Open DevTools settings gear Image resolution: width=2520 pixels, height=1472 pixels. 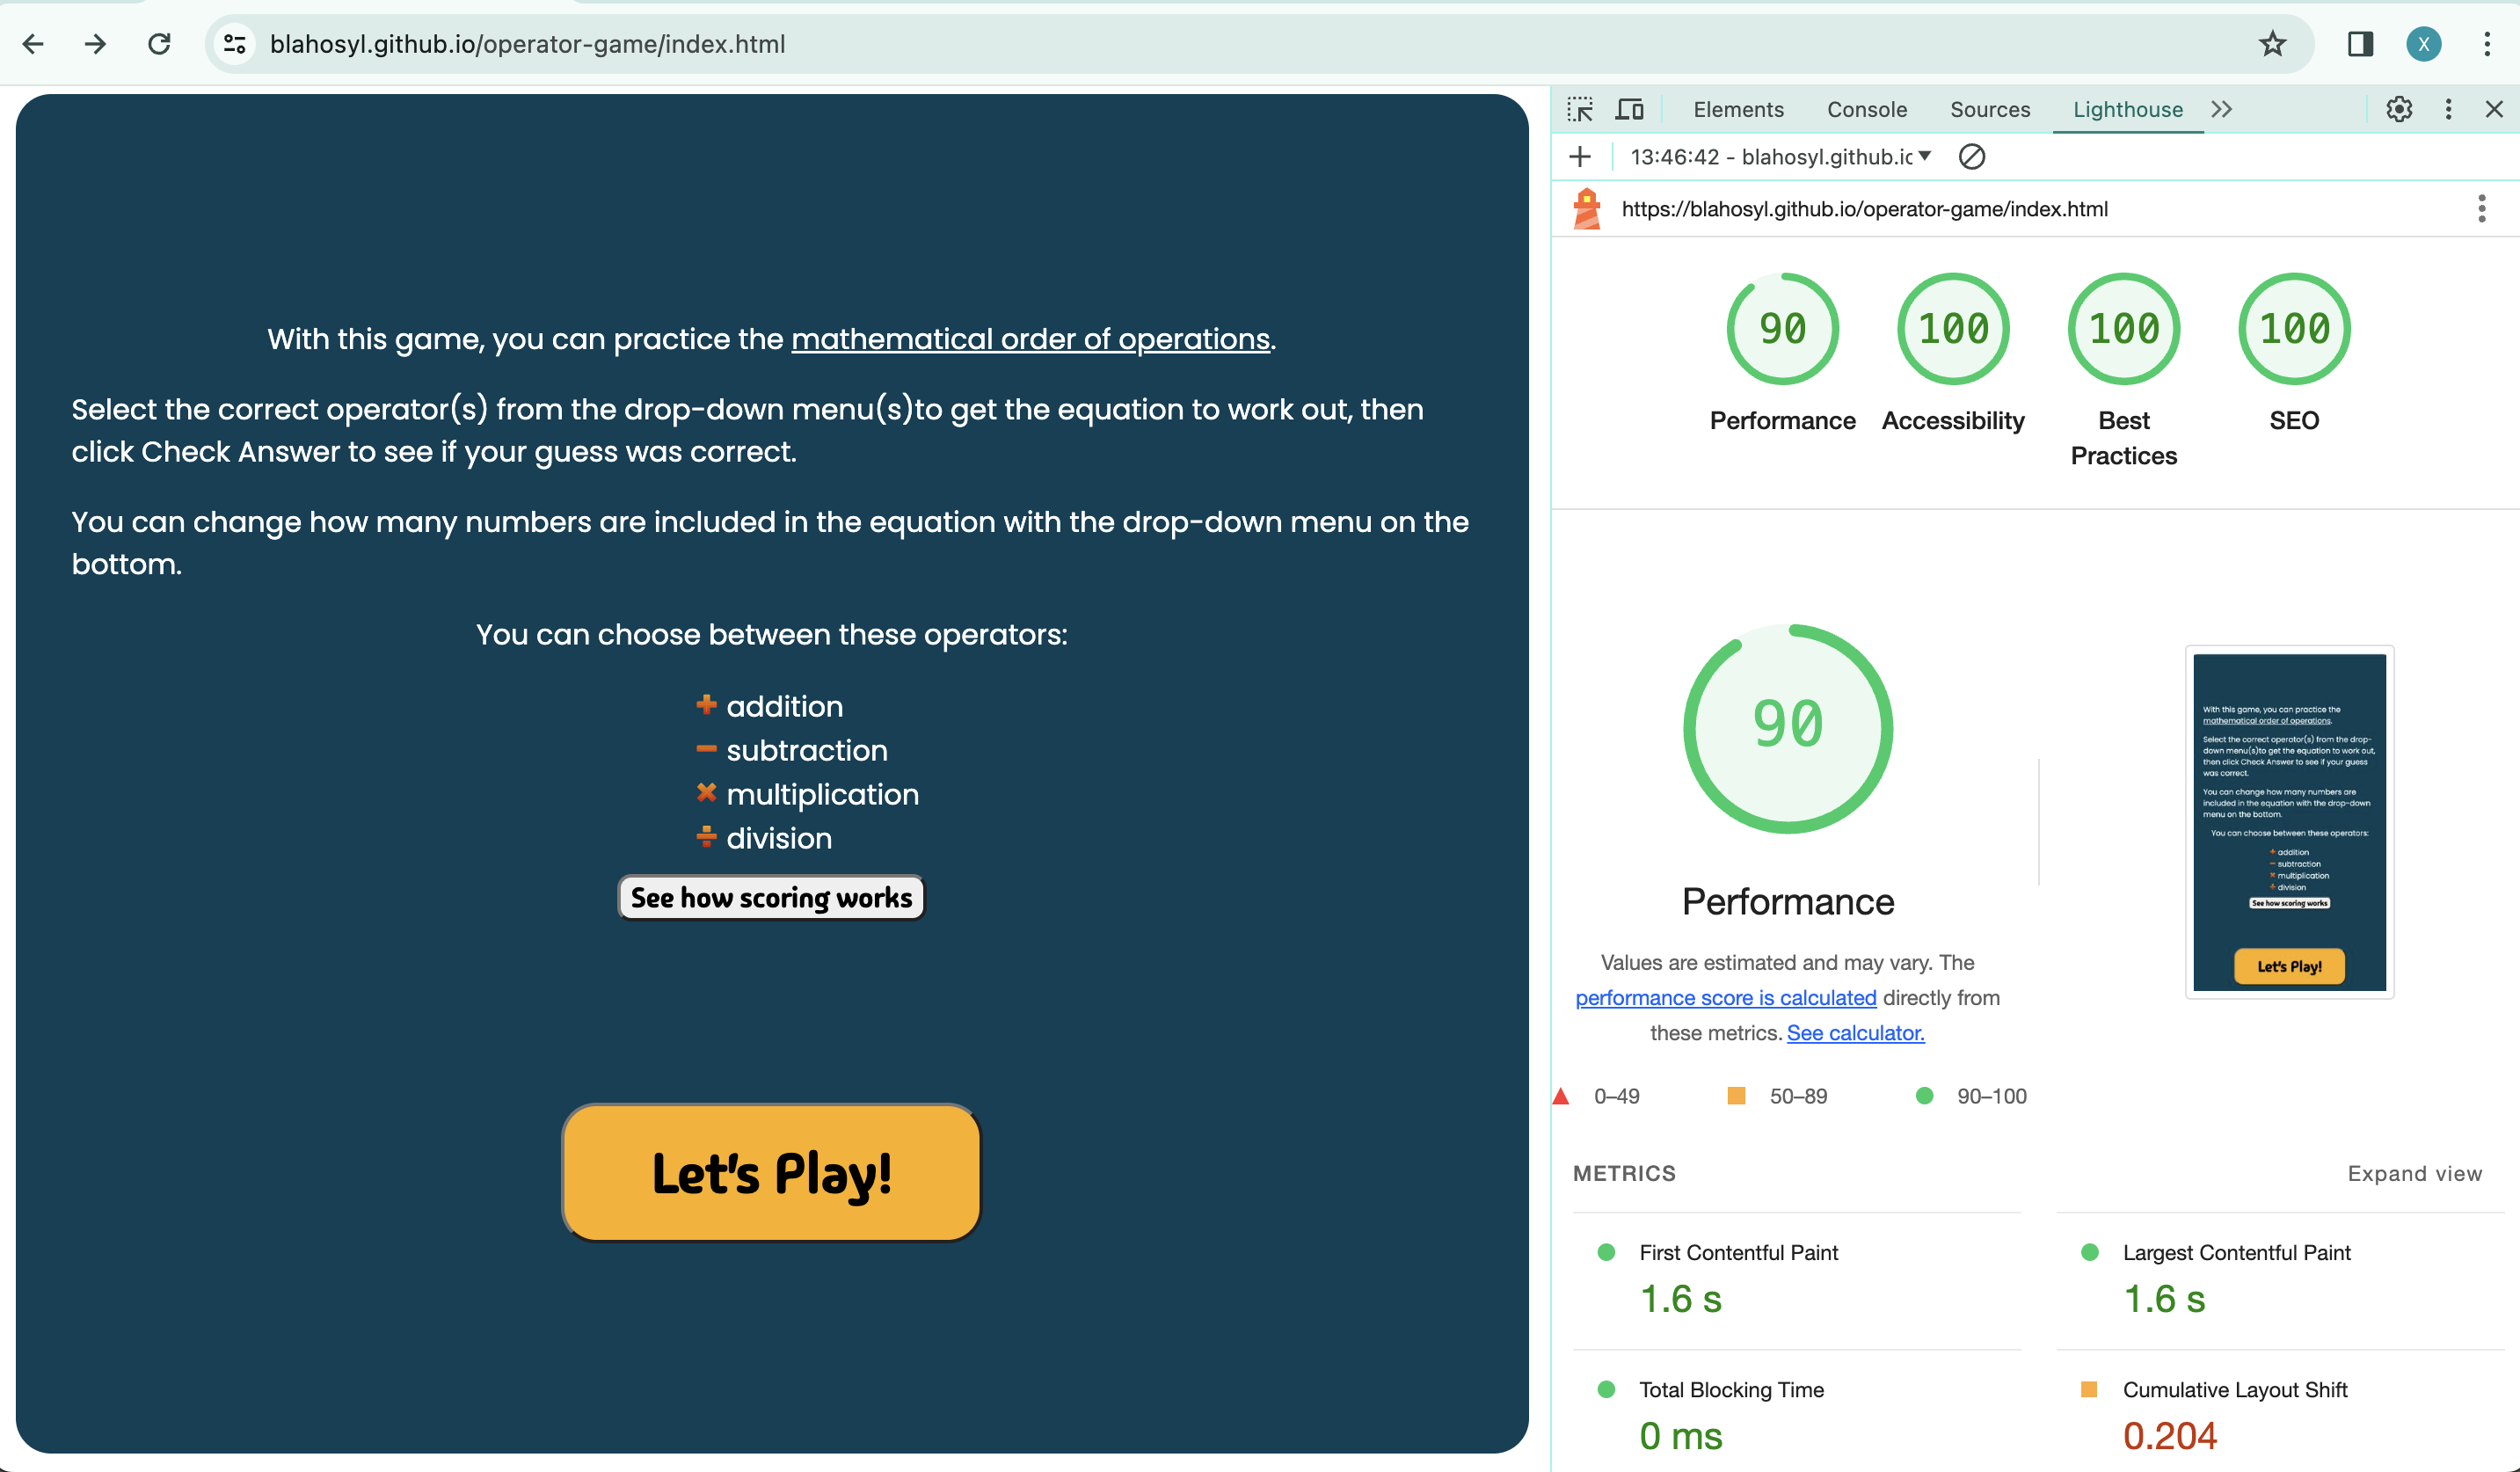click(x=2399, y=109)
